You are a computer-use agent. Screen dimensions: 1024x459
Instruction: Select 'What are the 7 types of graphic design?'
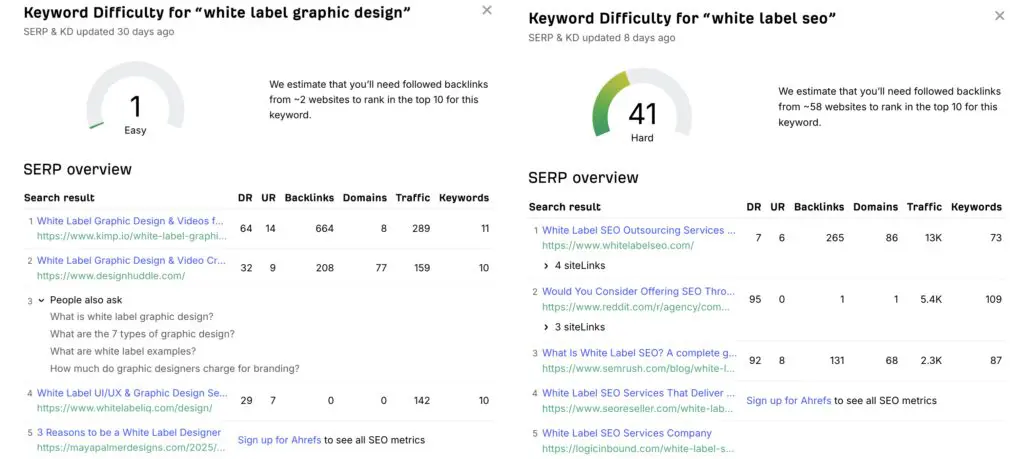[142, 334]
